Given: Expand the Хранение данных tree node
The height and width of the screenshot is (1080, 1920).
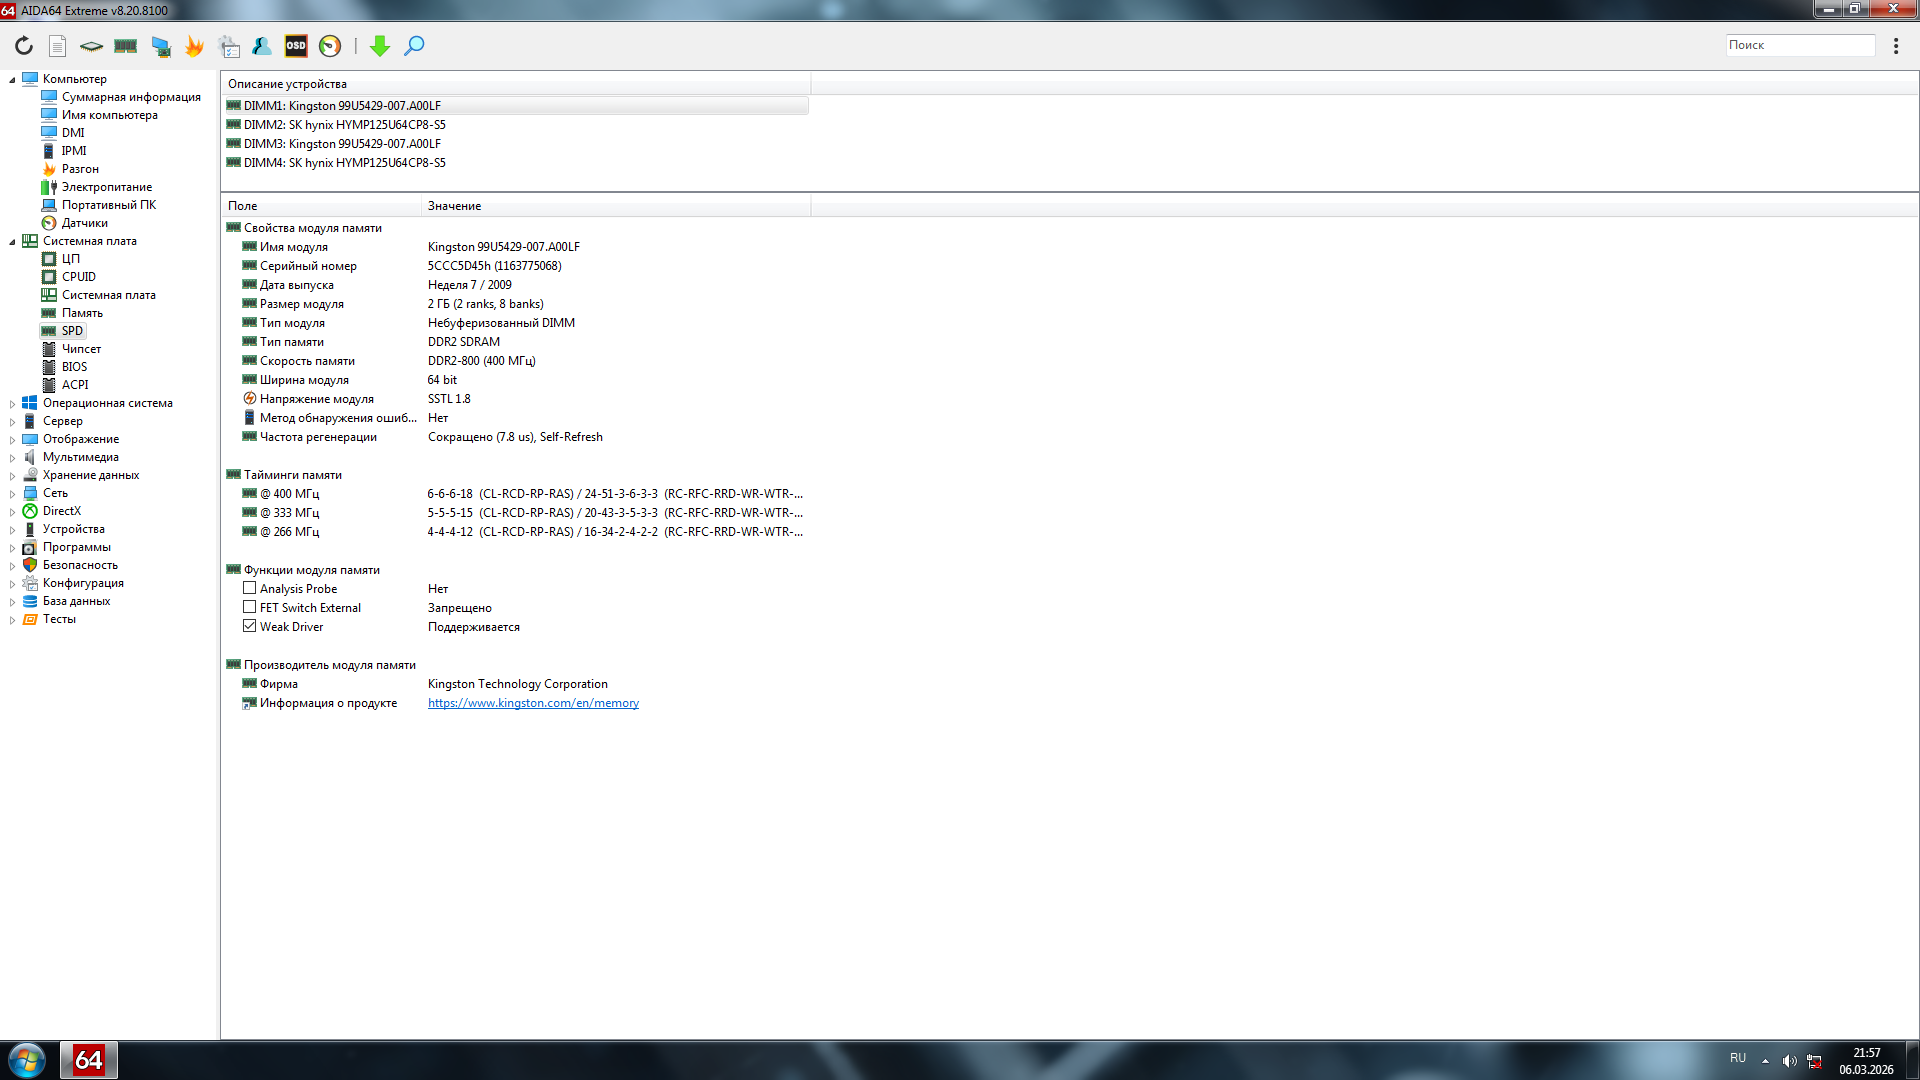Looking at the screenshot, I should tap(12, 476).
